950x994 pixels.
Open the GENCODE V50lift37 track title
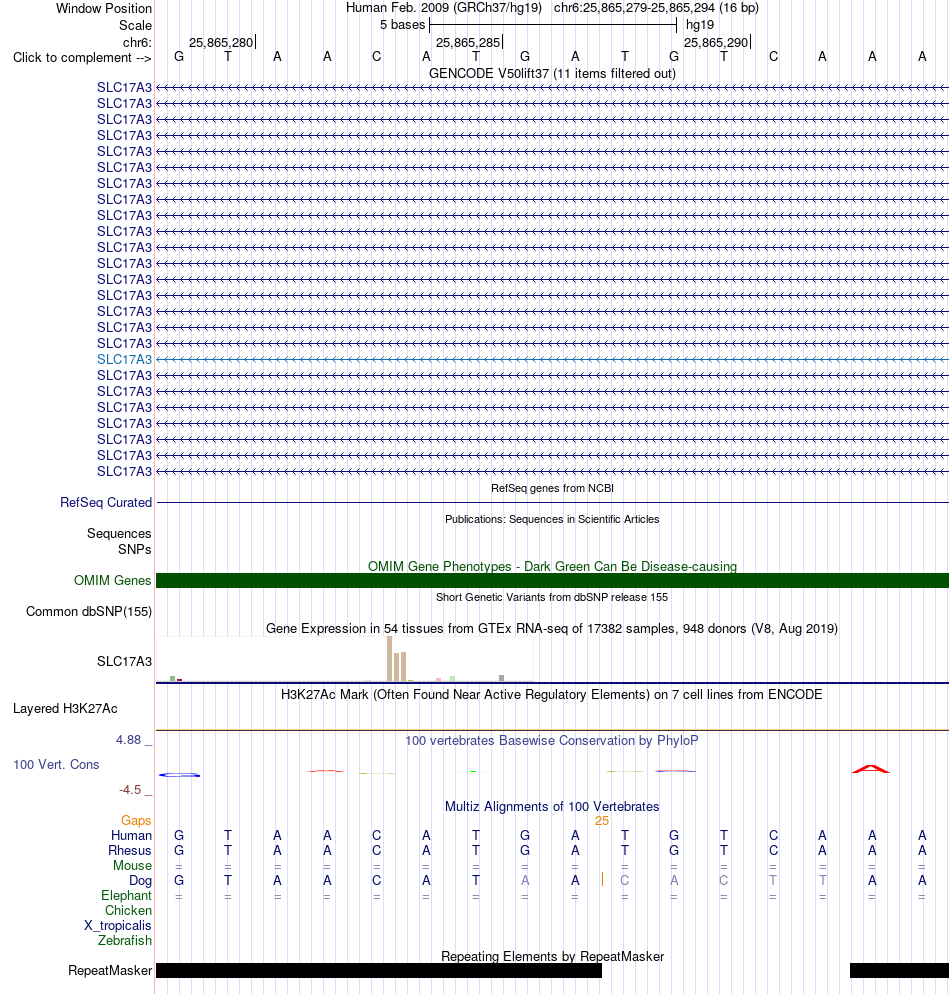pos(552,74)
